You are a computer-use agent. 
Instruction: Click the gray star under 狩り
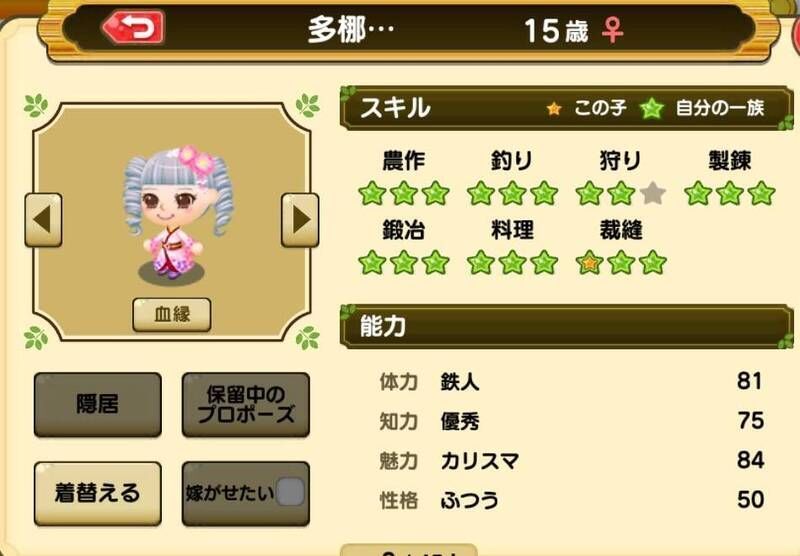click(x=653, y=193)
